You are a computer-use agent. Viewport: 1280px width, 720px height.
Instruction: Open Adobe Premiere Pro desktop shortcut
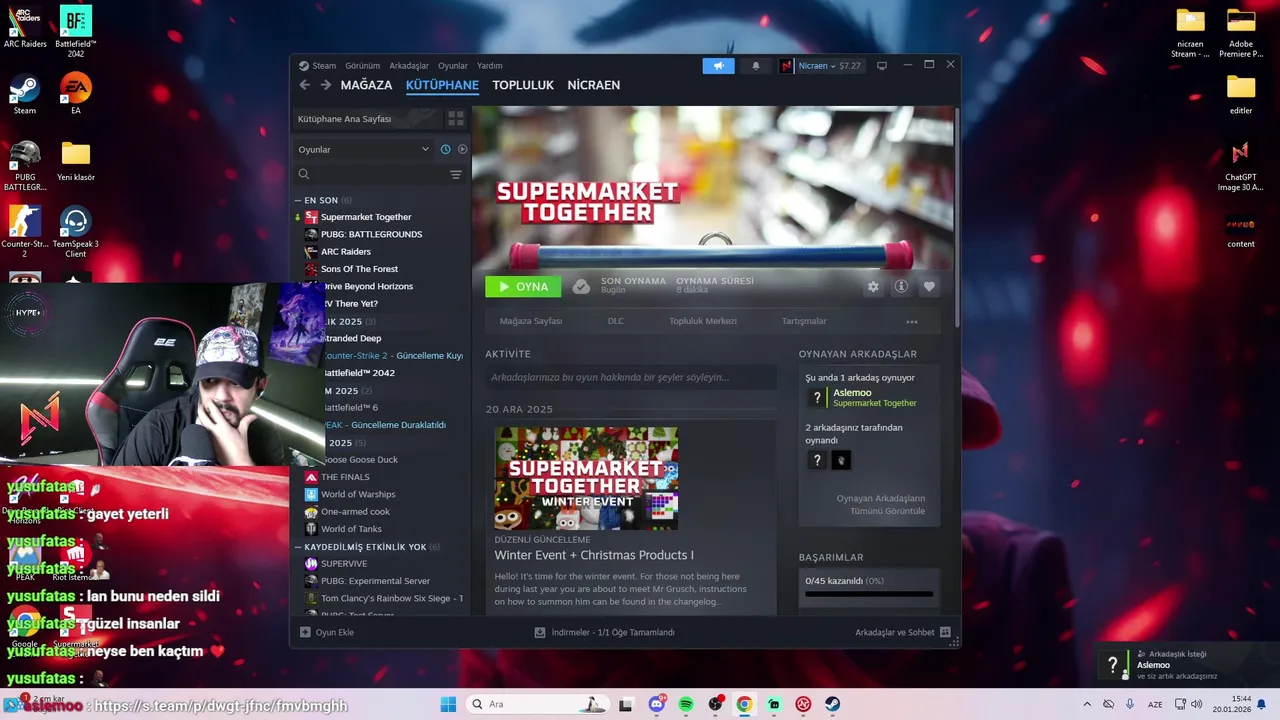(x=1241, y=34)
